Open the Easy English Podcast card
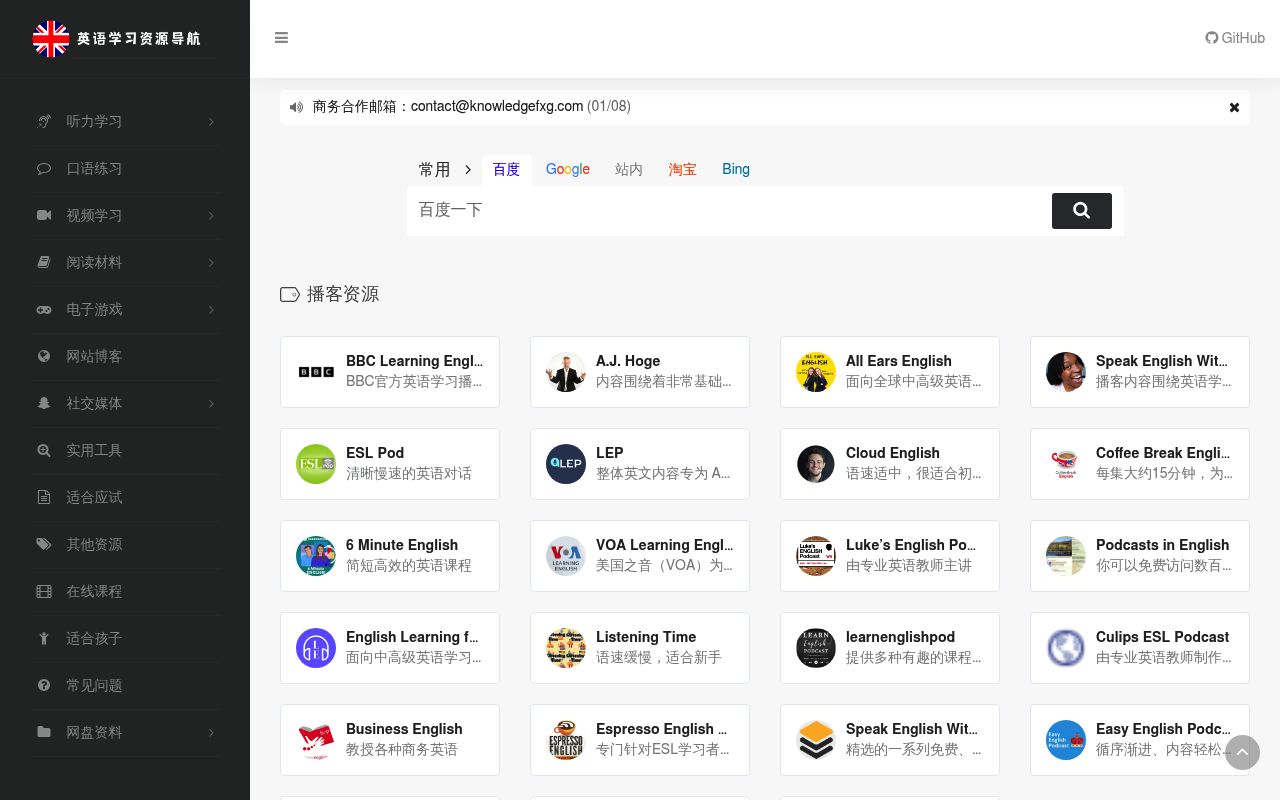 [x=1140, y=740]
